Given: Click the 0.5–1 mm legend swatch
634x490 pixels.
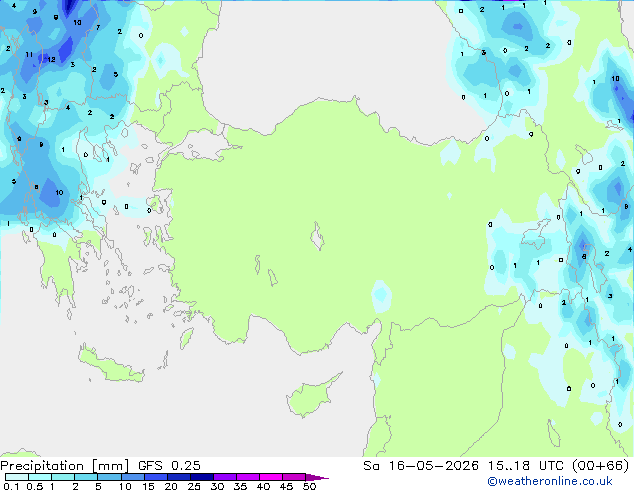Looking at the screenshot, I should click(40, 477).
